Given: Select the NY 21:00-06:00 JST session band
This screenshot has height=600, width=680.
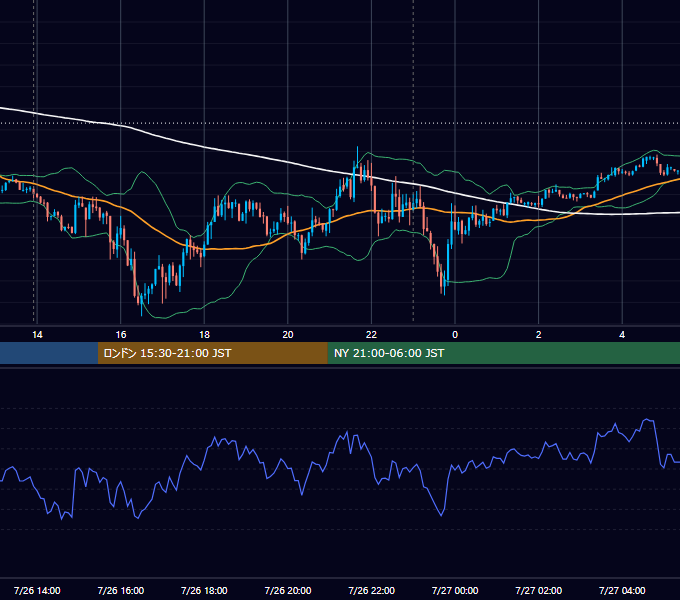Looking at the screenshot, I should pyautogui.click(x=503, y=353).
